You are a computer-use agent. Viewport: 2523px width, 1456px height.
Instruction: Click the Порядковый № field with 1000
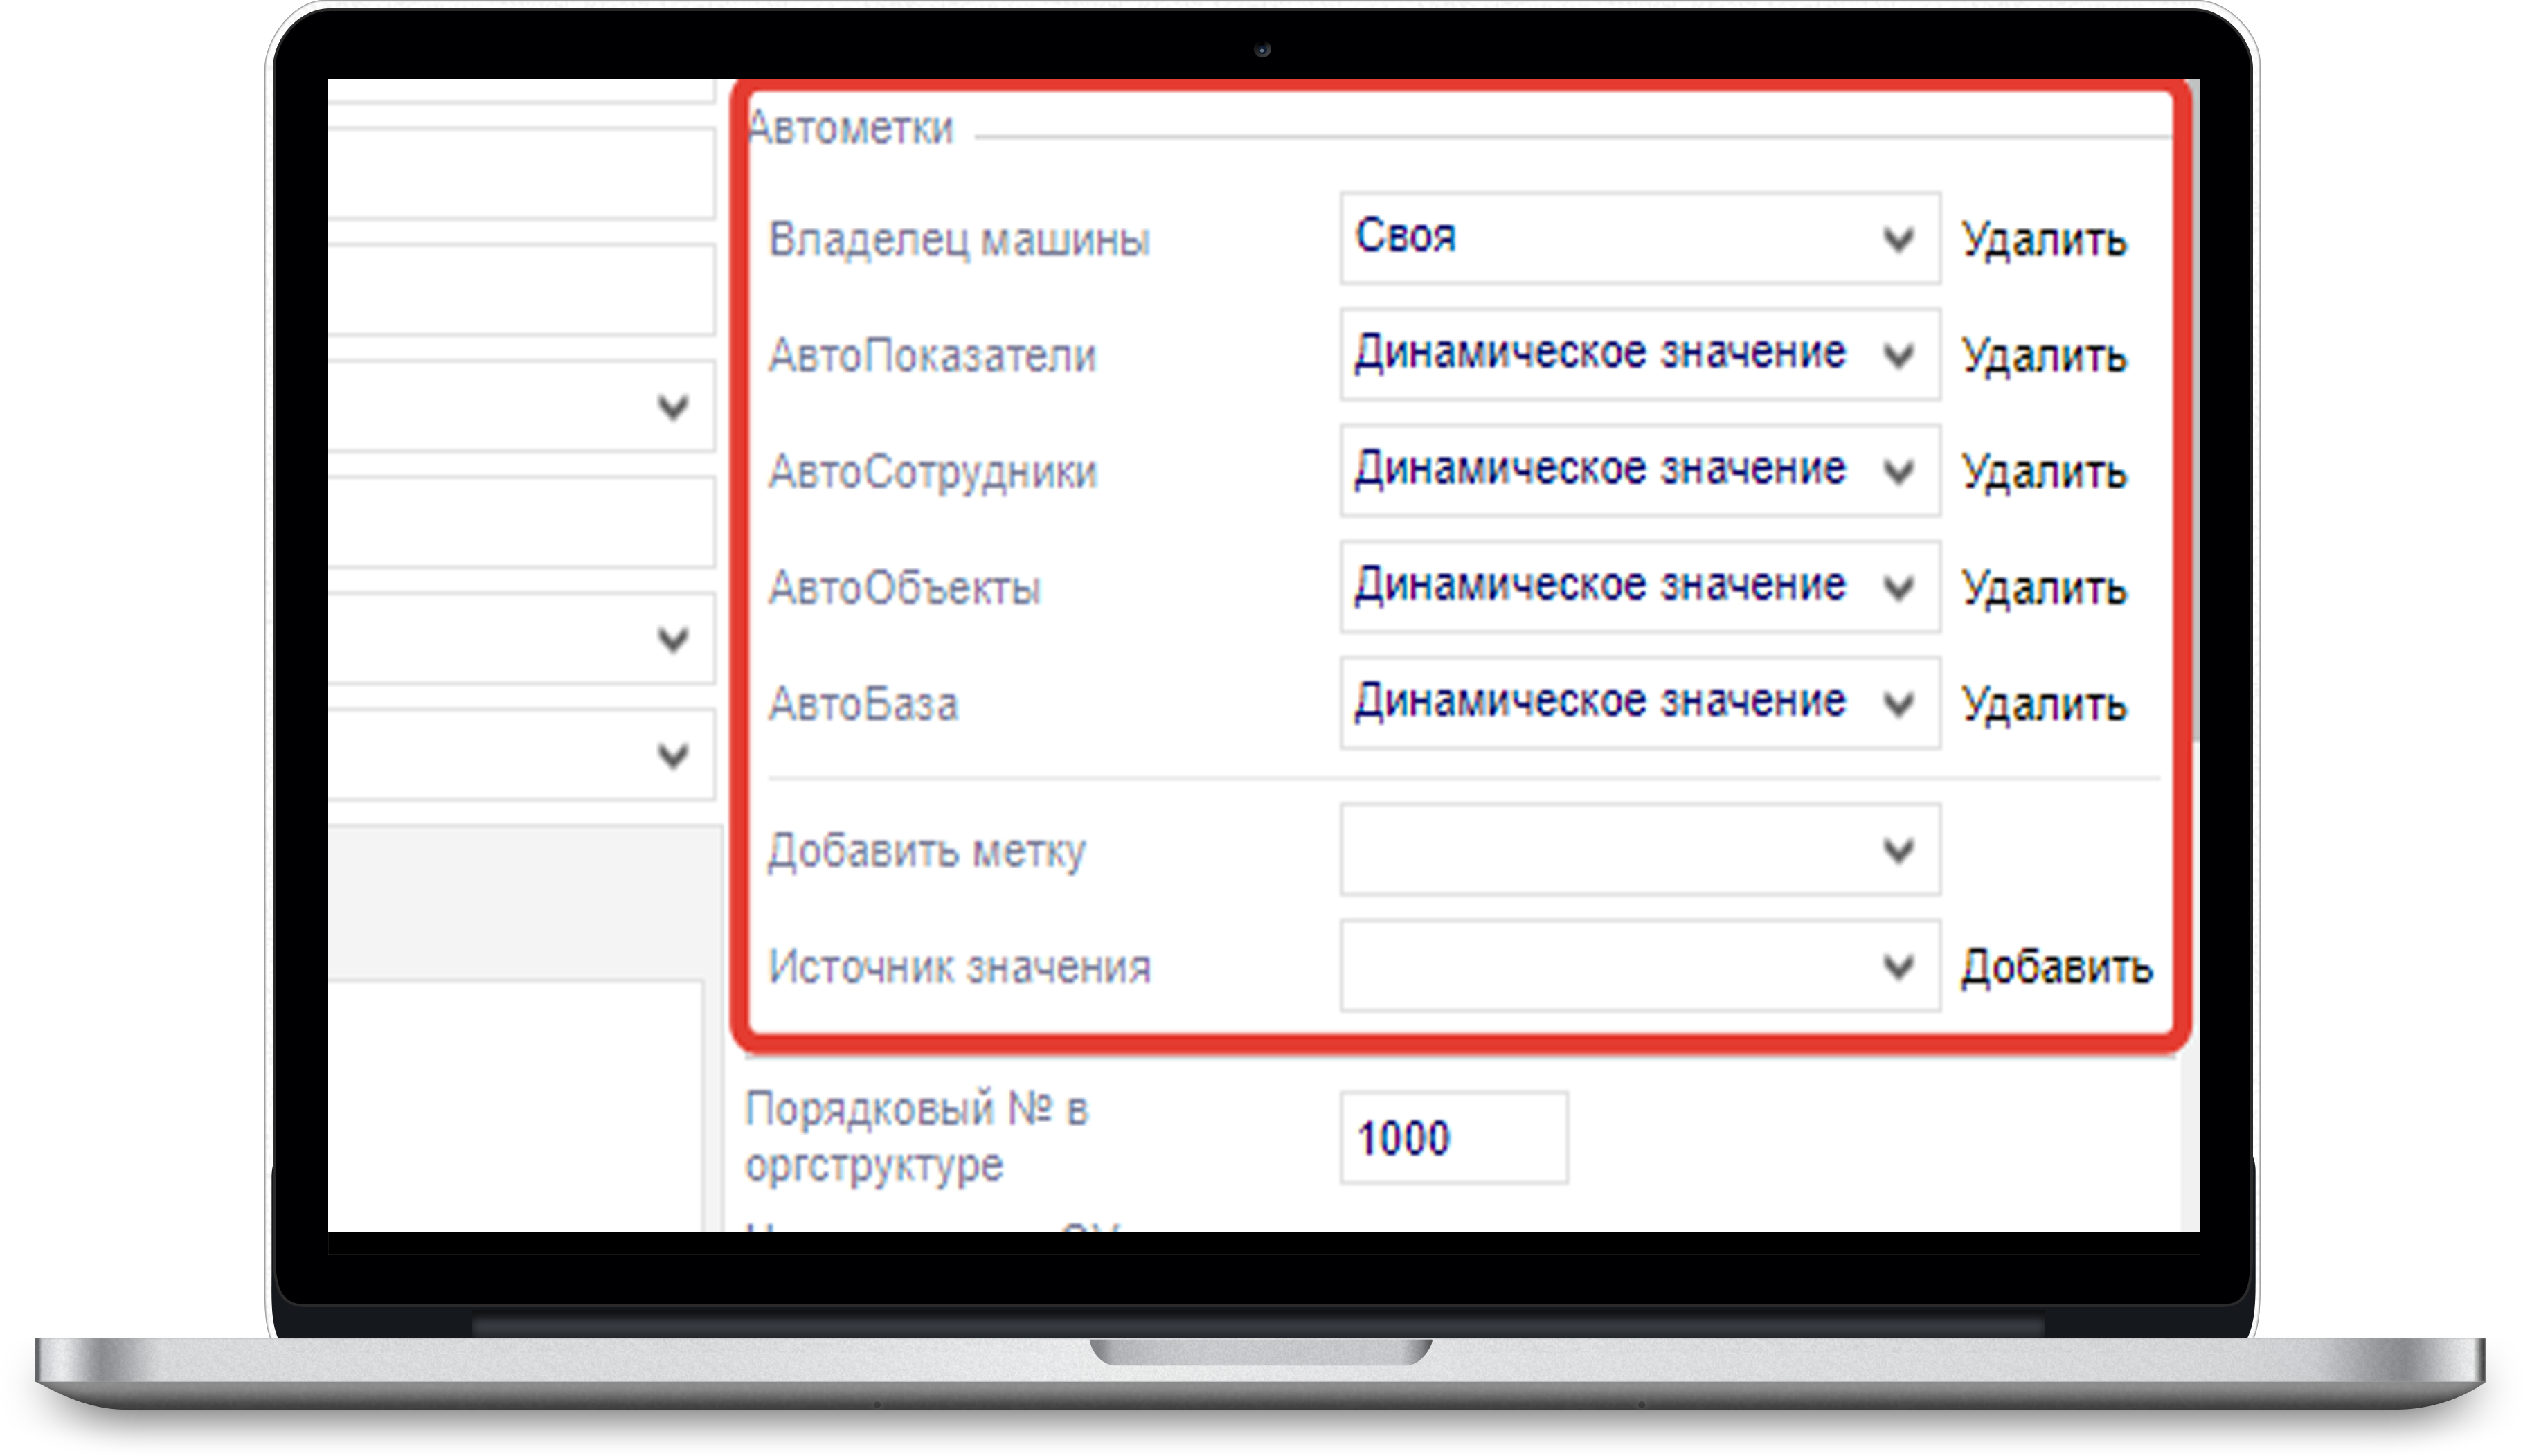point(1453,1138)
